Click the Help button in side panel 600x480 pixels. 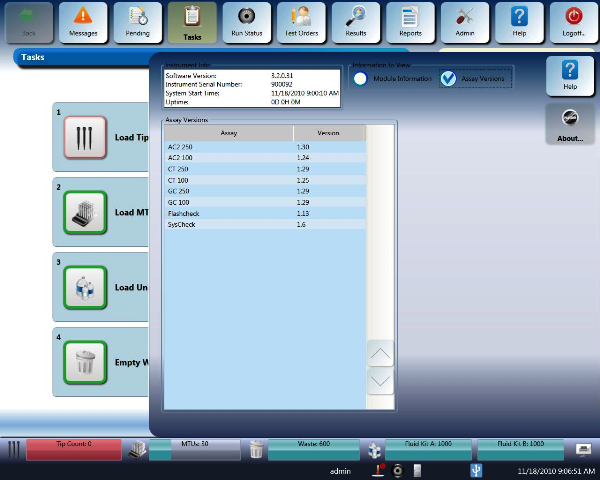point(571,74)
